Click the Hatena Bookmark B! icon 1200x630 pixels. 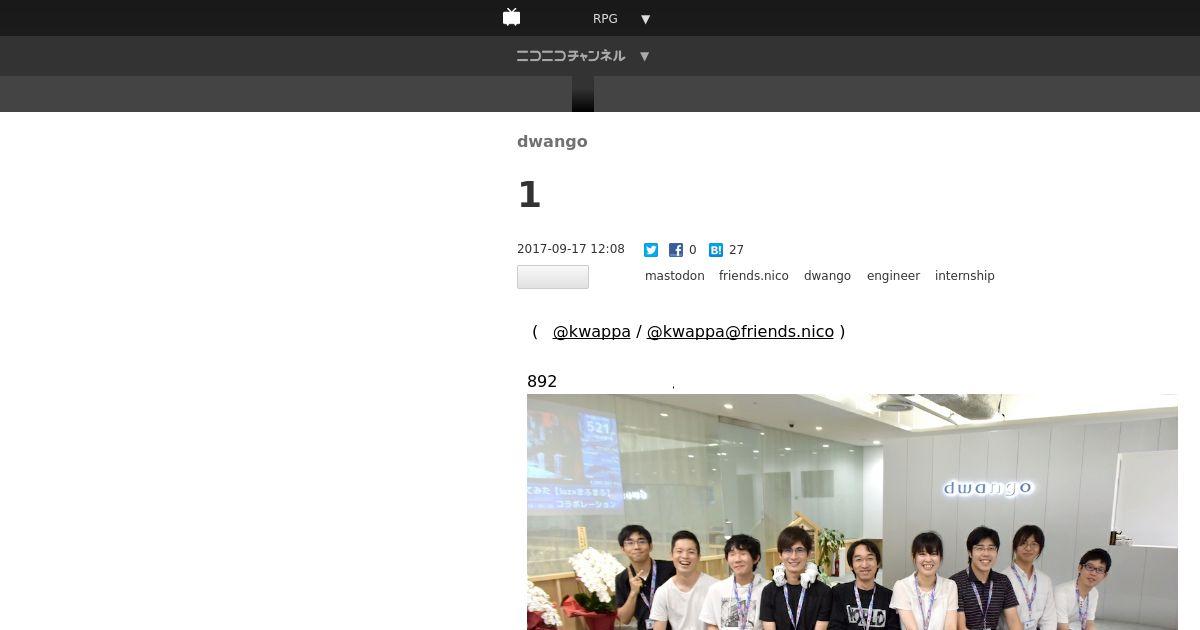716,250
